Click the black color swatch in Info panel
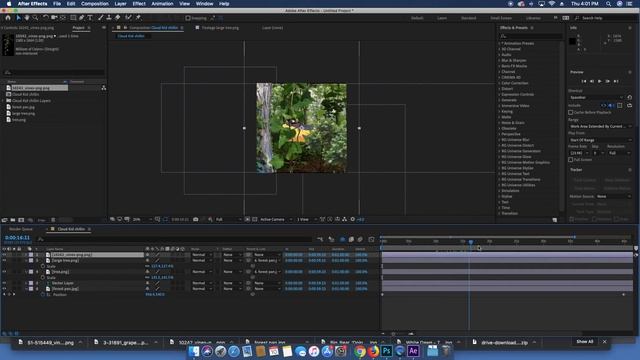Screen dimensions: 640x360 (573, 41)
